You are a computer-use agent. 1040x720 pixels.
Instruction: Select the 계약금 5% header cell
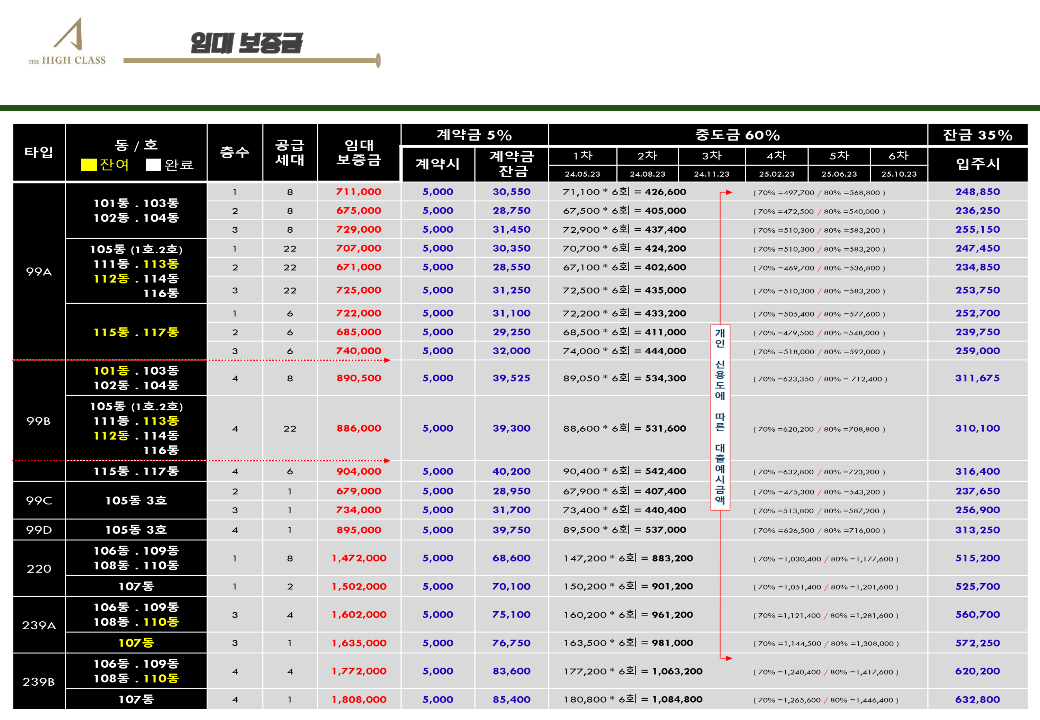(x=474, y=135)
